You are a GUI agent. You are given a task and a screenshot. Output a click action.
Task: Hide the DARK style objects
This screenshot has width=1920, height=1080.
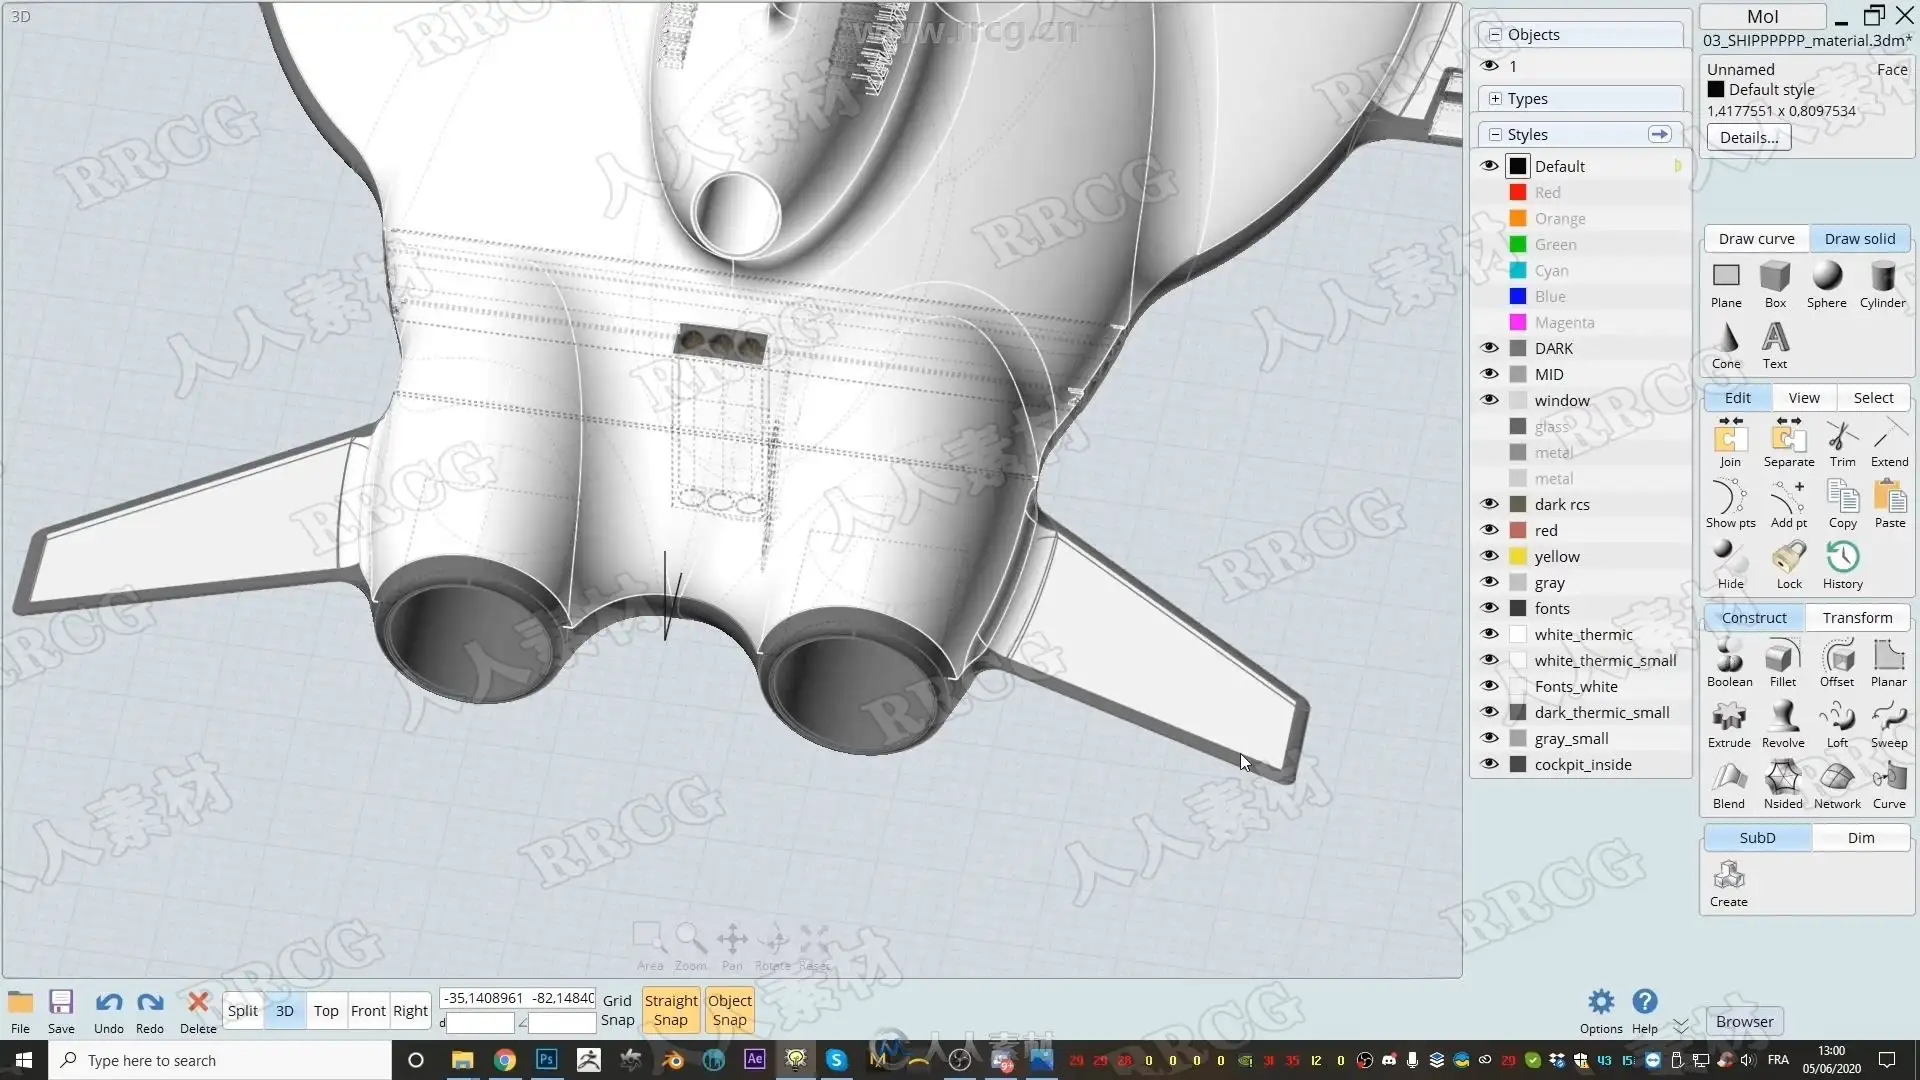point(1490,348)
